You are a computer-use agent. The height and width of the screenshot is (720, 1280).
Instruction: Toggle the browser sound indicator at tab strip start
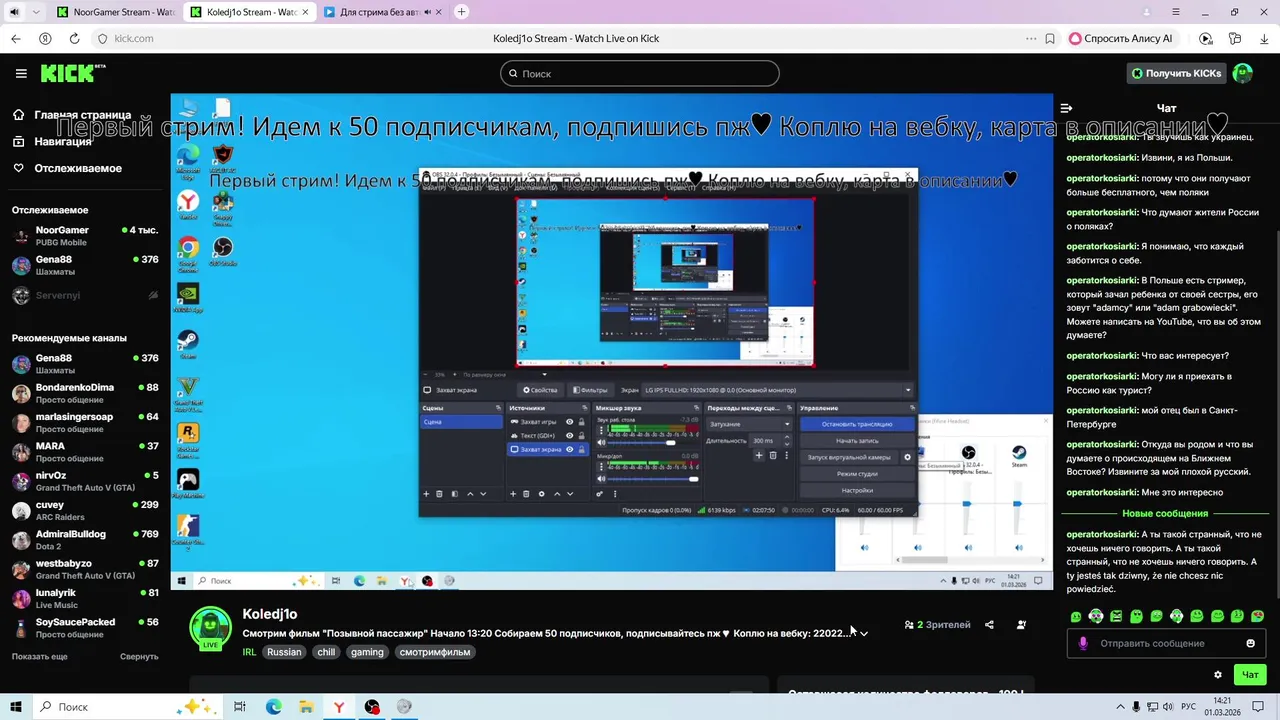click(14, 12)
